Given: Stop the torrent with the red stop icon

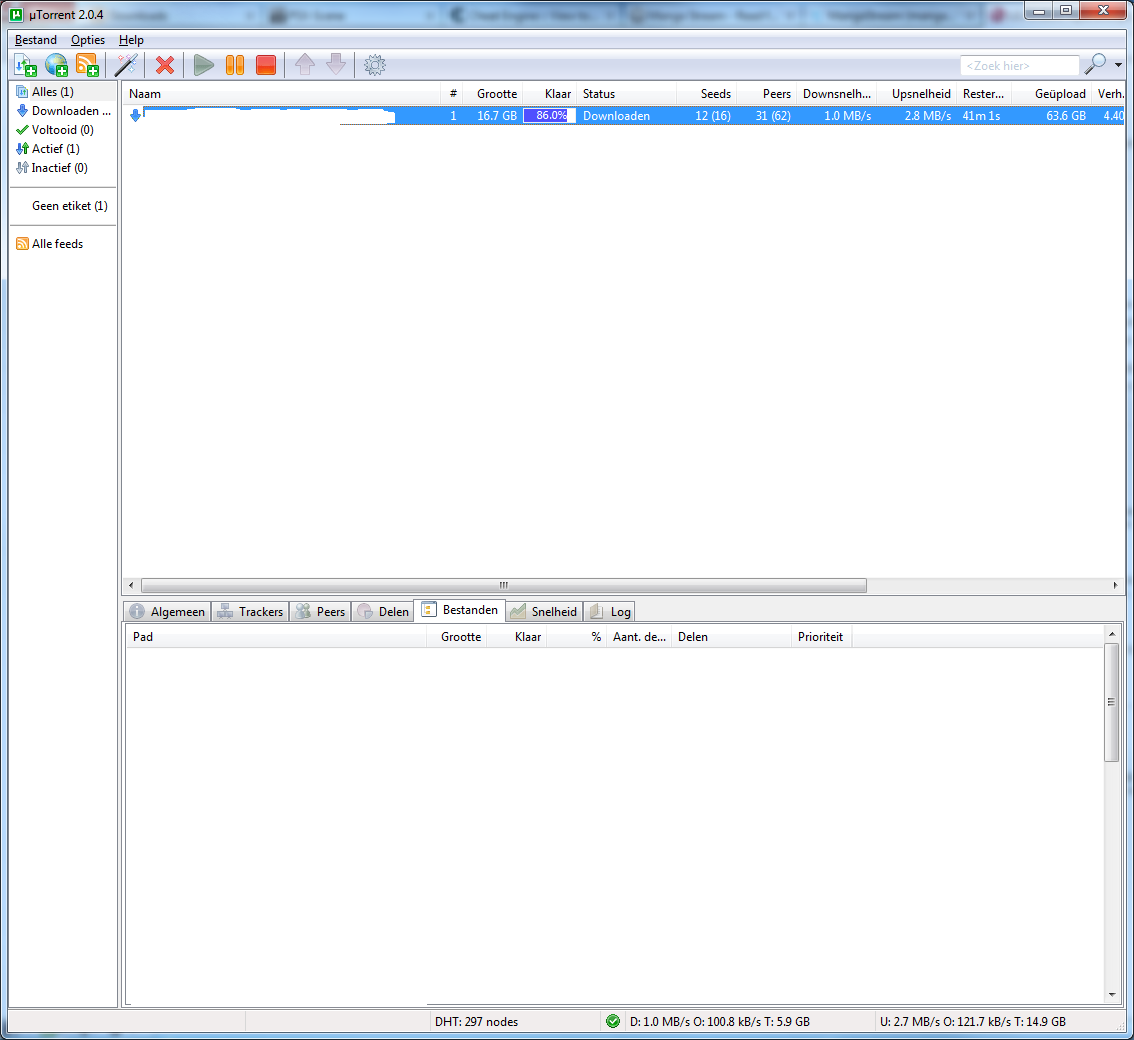Looking at the screenshot, I should [266, 65].
